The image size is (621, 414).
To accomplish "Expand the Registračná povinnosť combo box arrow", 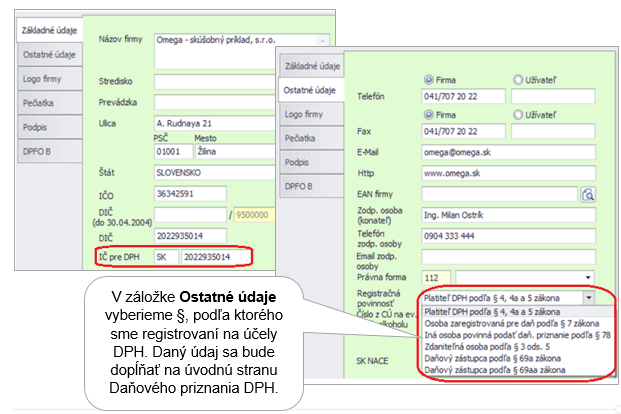I will coord(589,297).
